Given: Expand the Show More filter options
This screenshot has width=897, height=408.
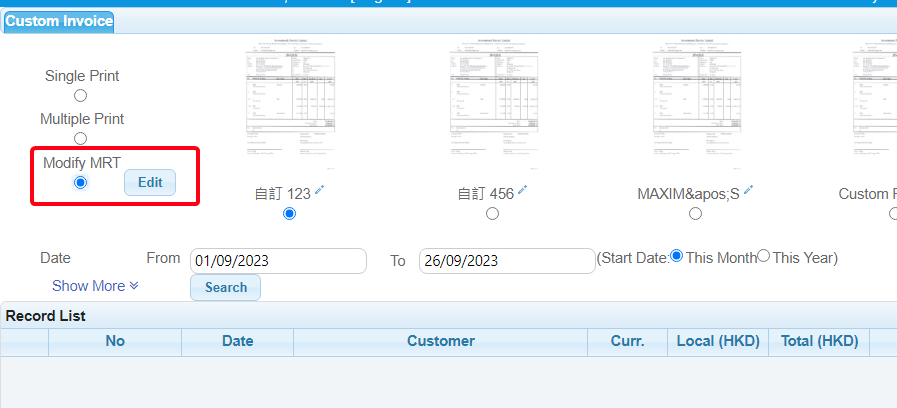Looking at the screenshot, I should (x=95, y=286).
